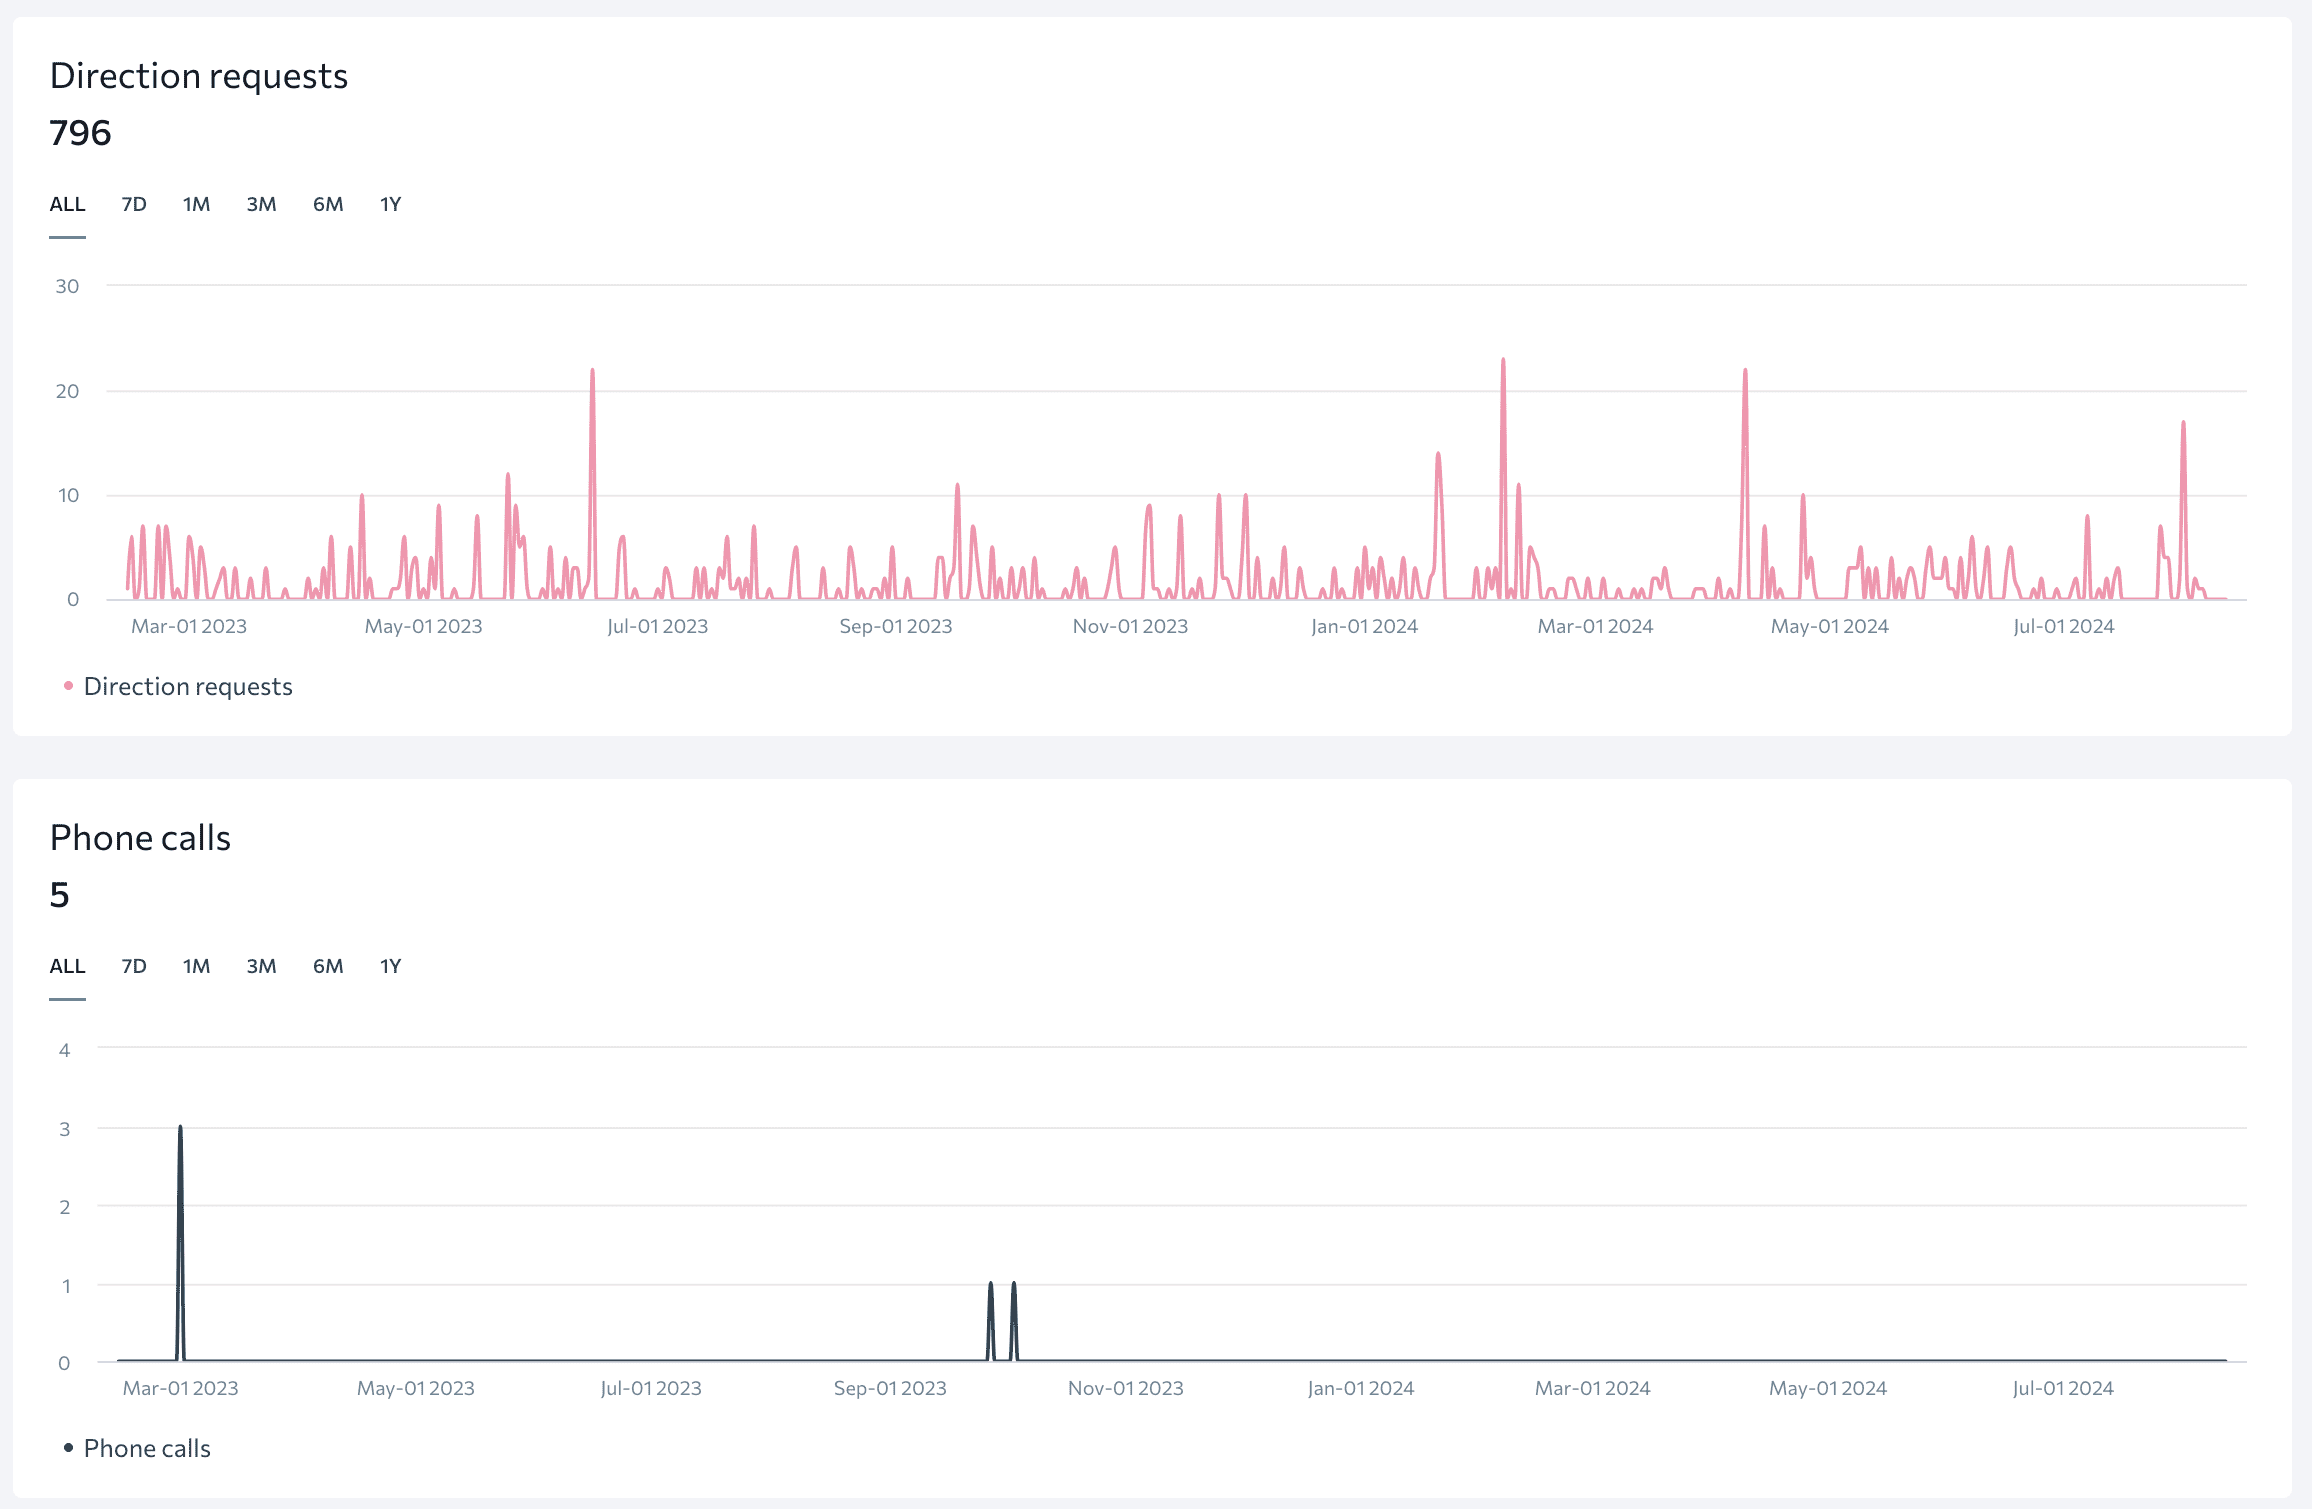2312x1509 pixels.
Task: Select 6M range in Direction requests chart
Action: click(x=328, y=204)
